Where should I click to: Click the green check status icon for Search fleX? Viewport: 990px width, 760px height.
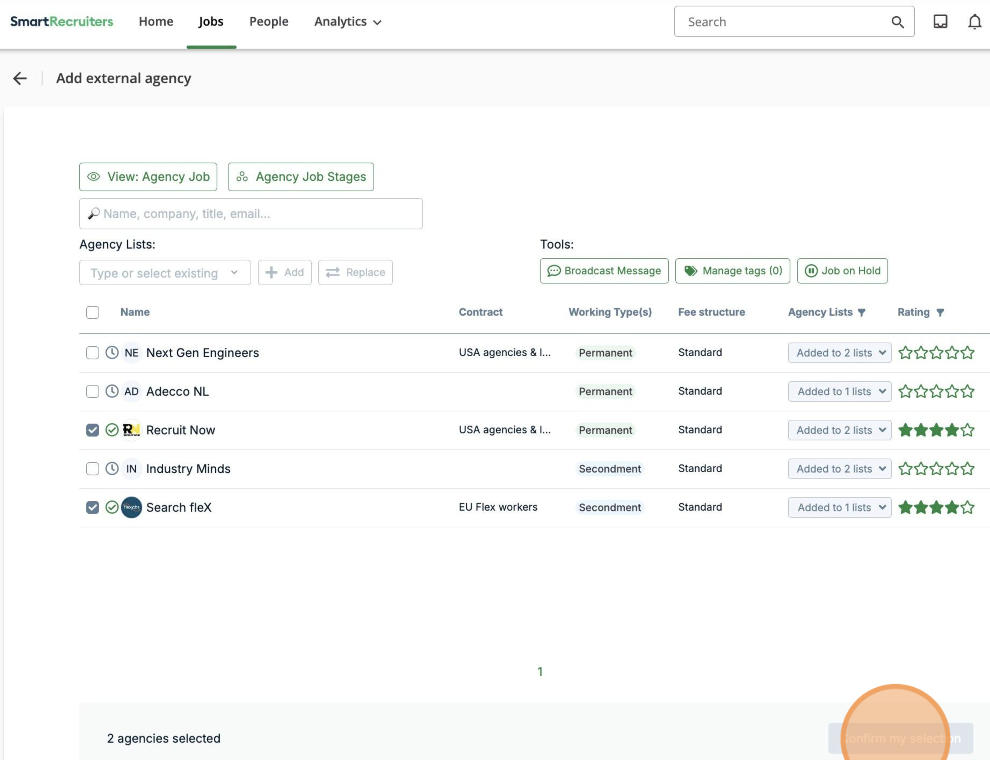[x=112, y=508]
